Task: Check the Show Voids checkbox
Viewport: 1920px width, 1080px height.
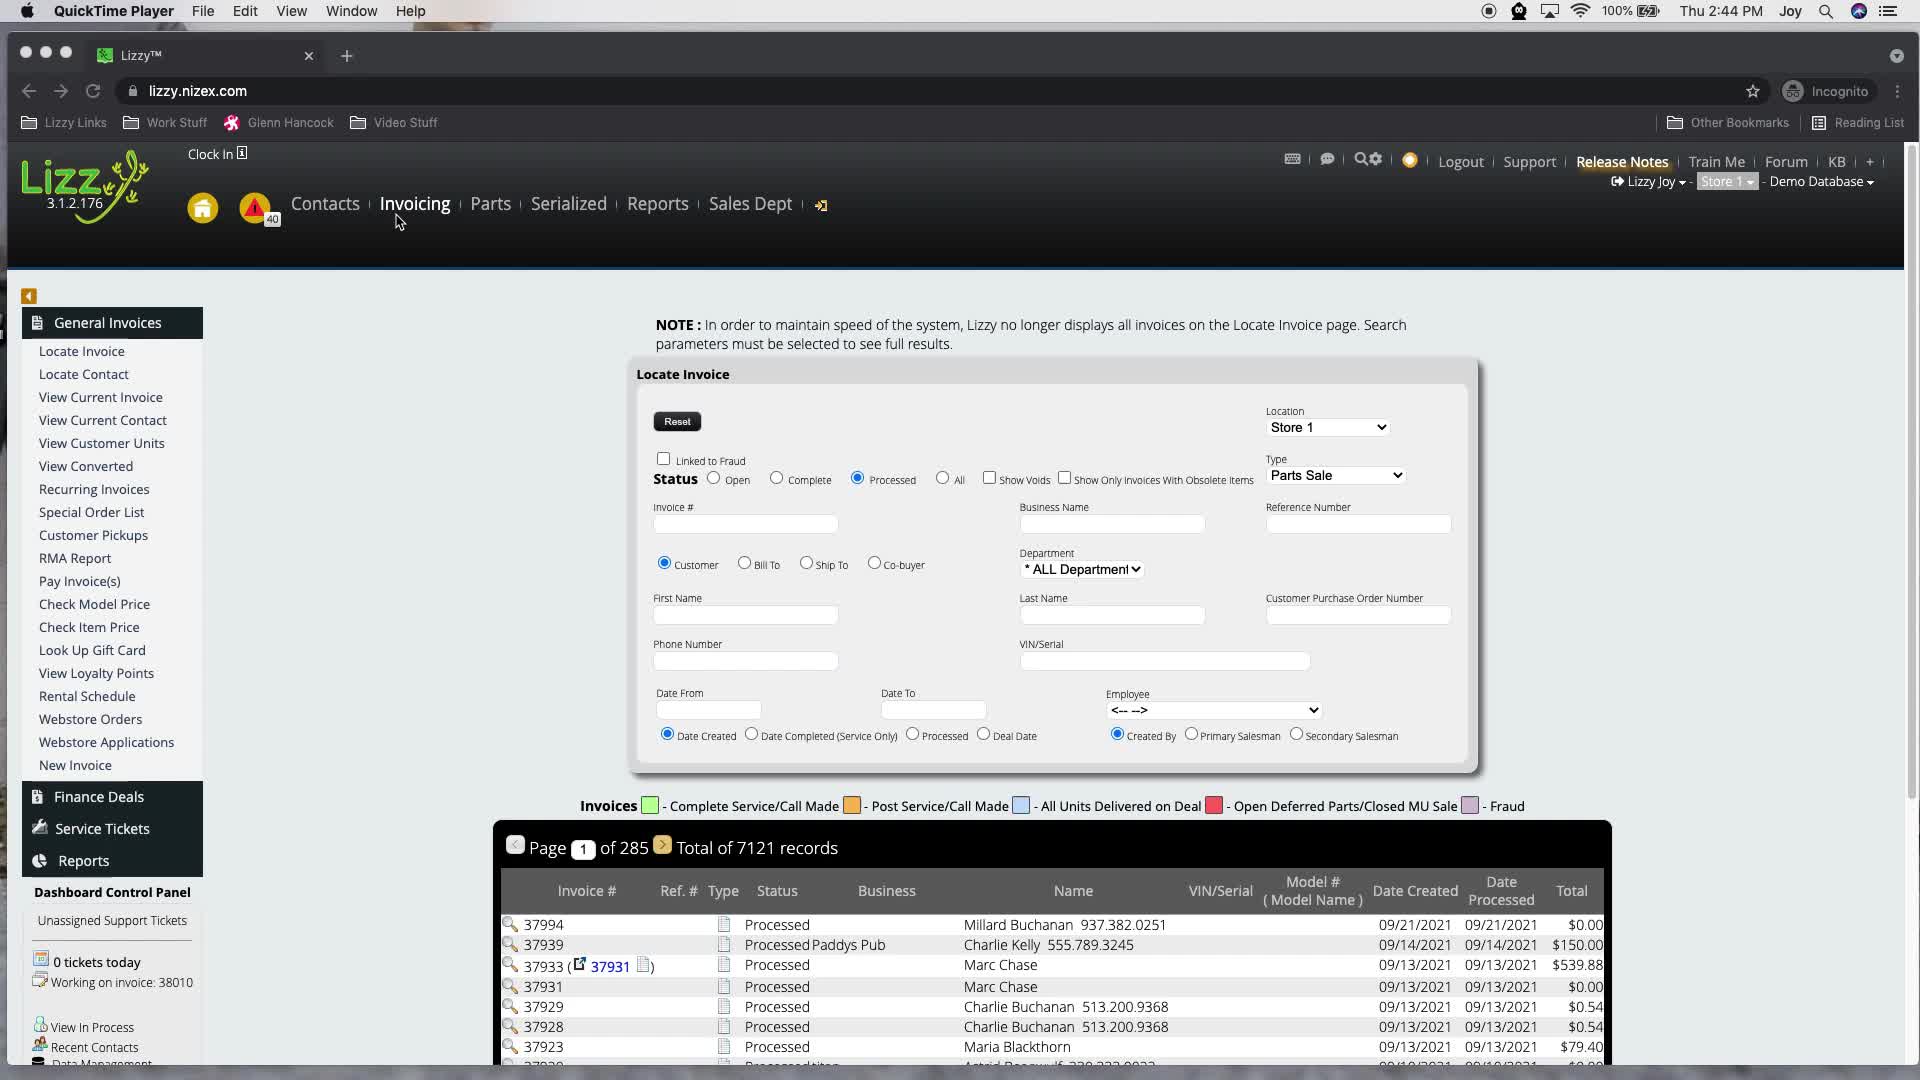Action: 989,478
